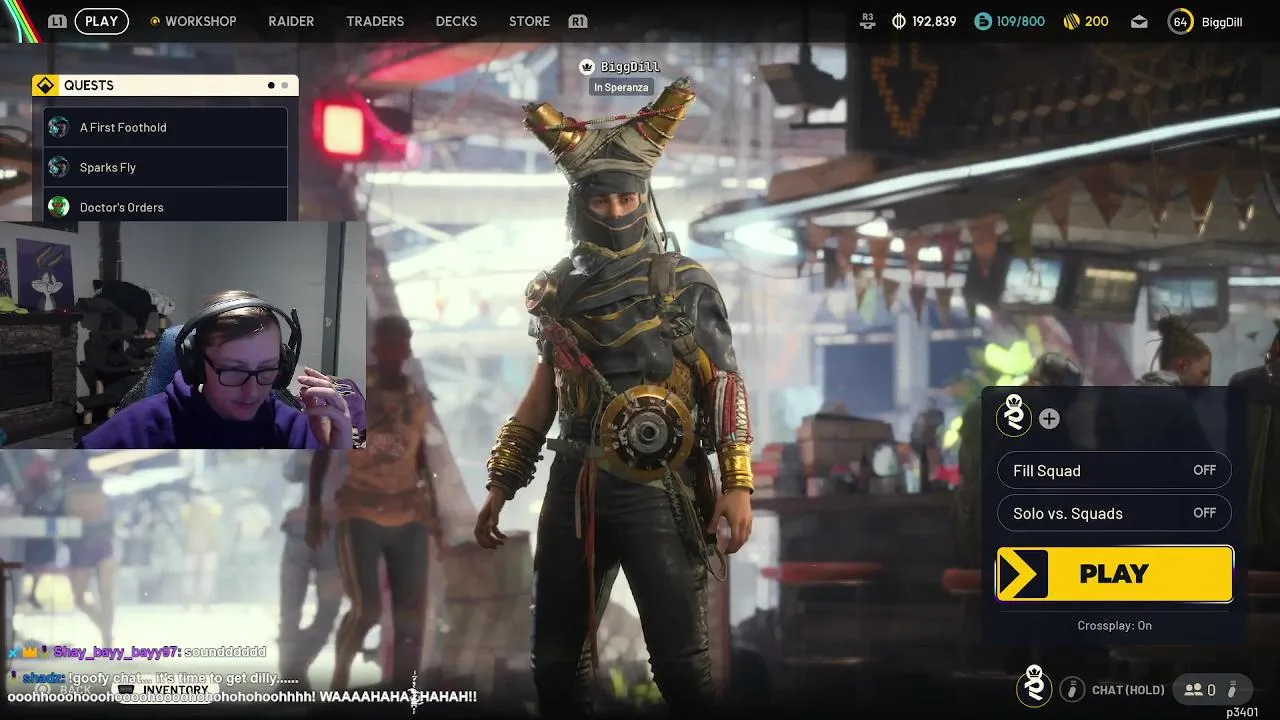Open the INVENTORY button at the bottom
Screen dimensions: 1280x720
tap(164, 689)
